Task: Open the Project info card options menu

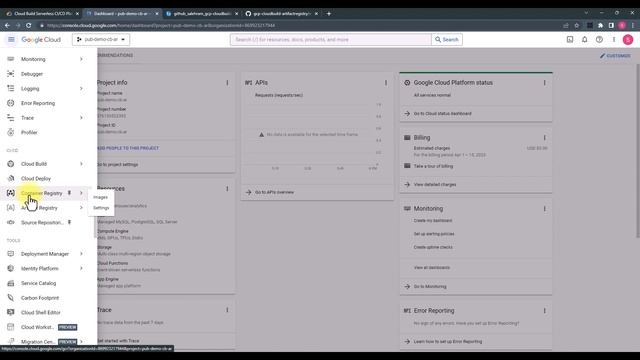Action: click(227, 83)
